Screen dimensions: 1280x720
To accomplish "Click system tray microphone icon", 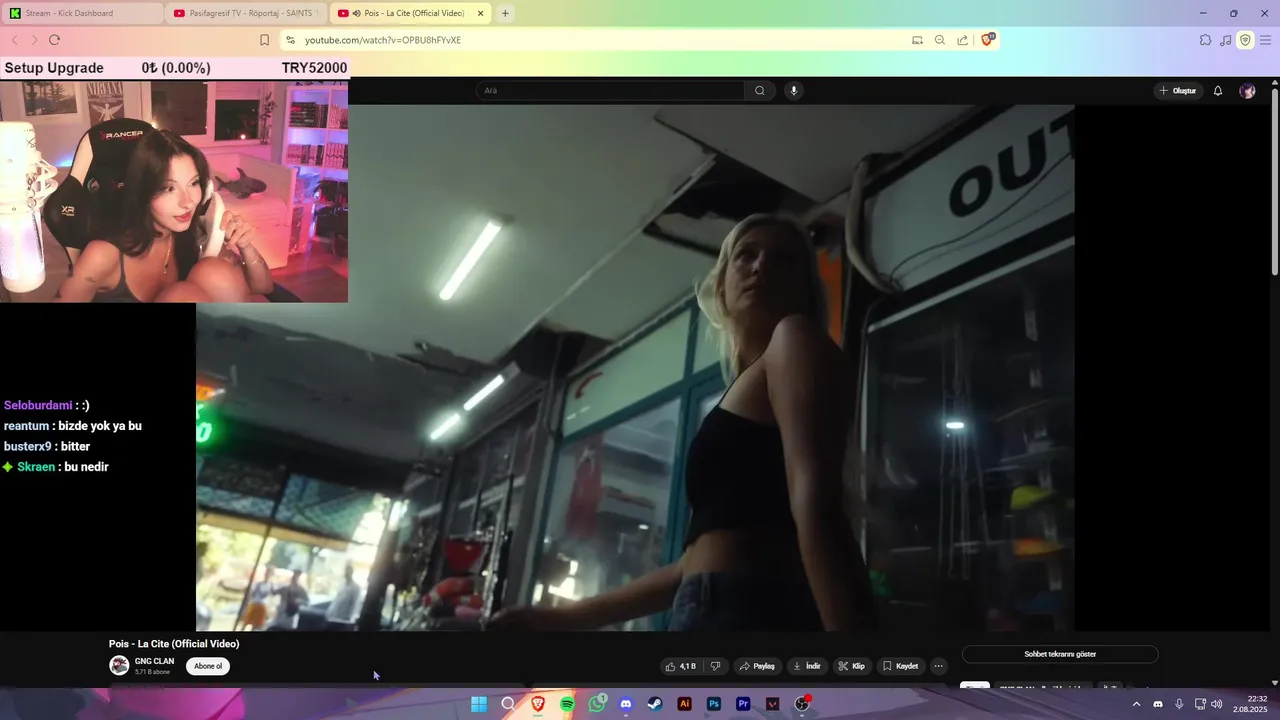I will (x=1179, y=704).
